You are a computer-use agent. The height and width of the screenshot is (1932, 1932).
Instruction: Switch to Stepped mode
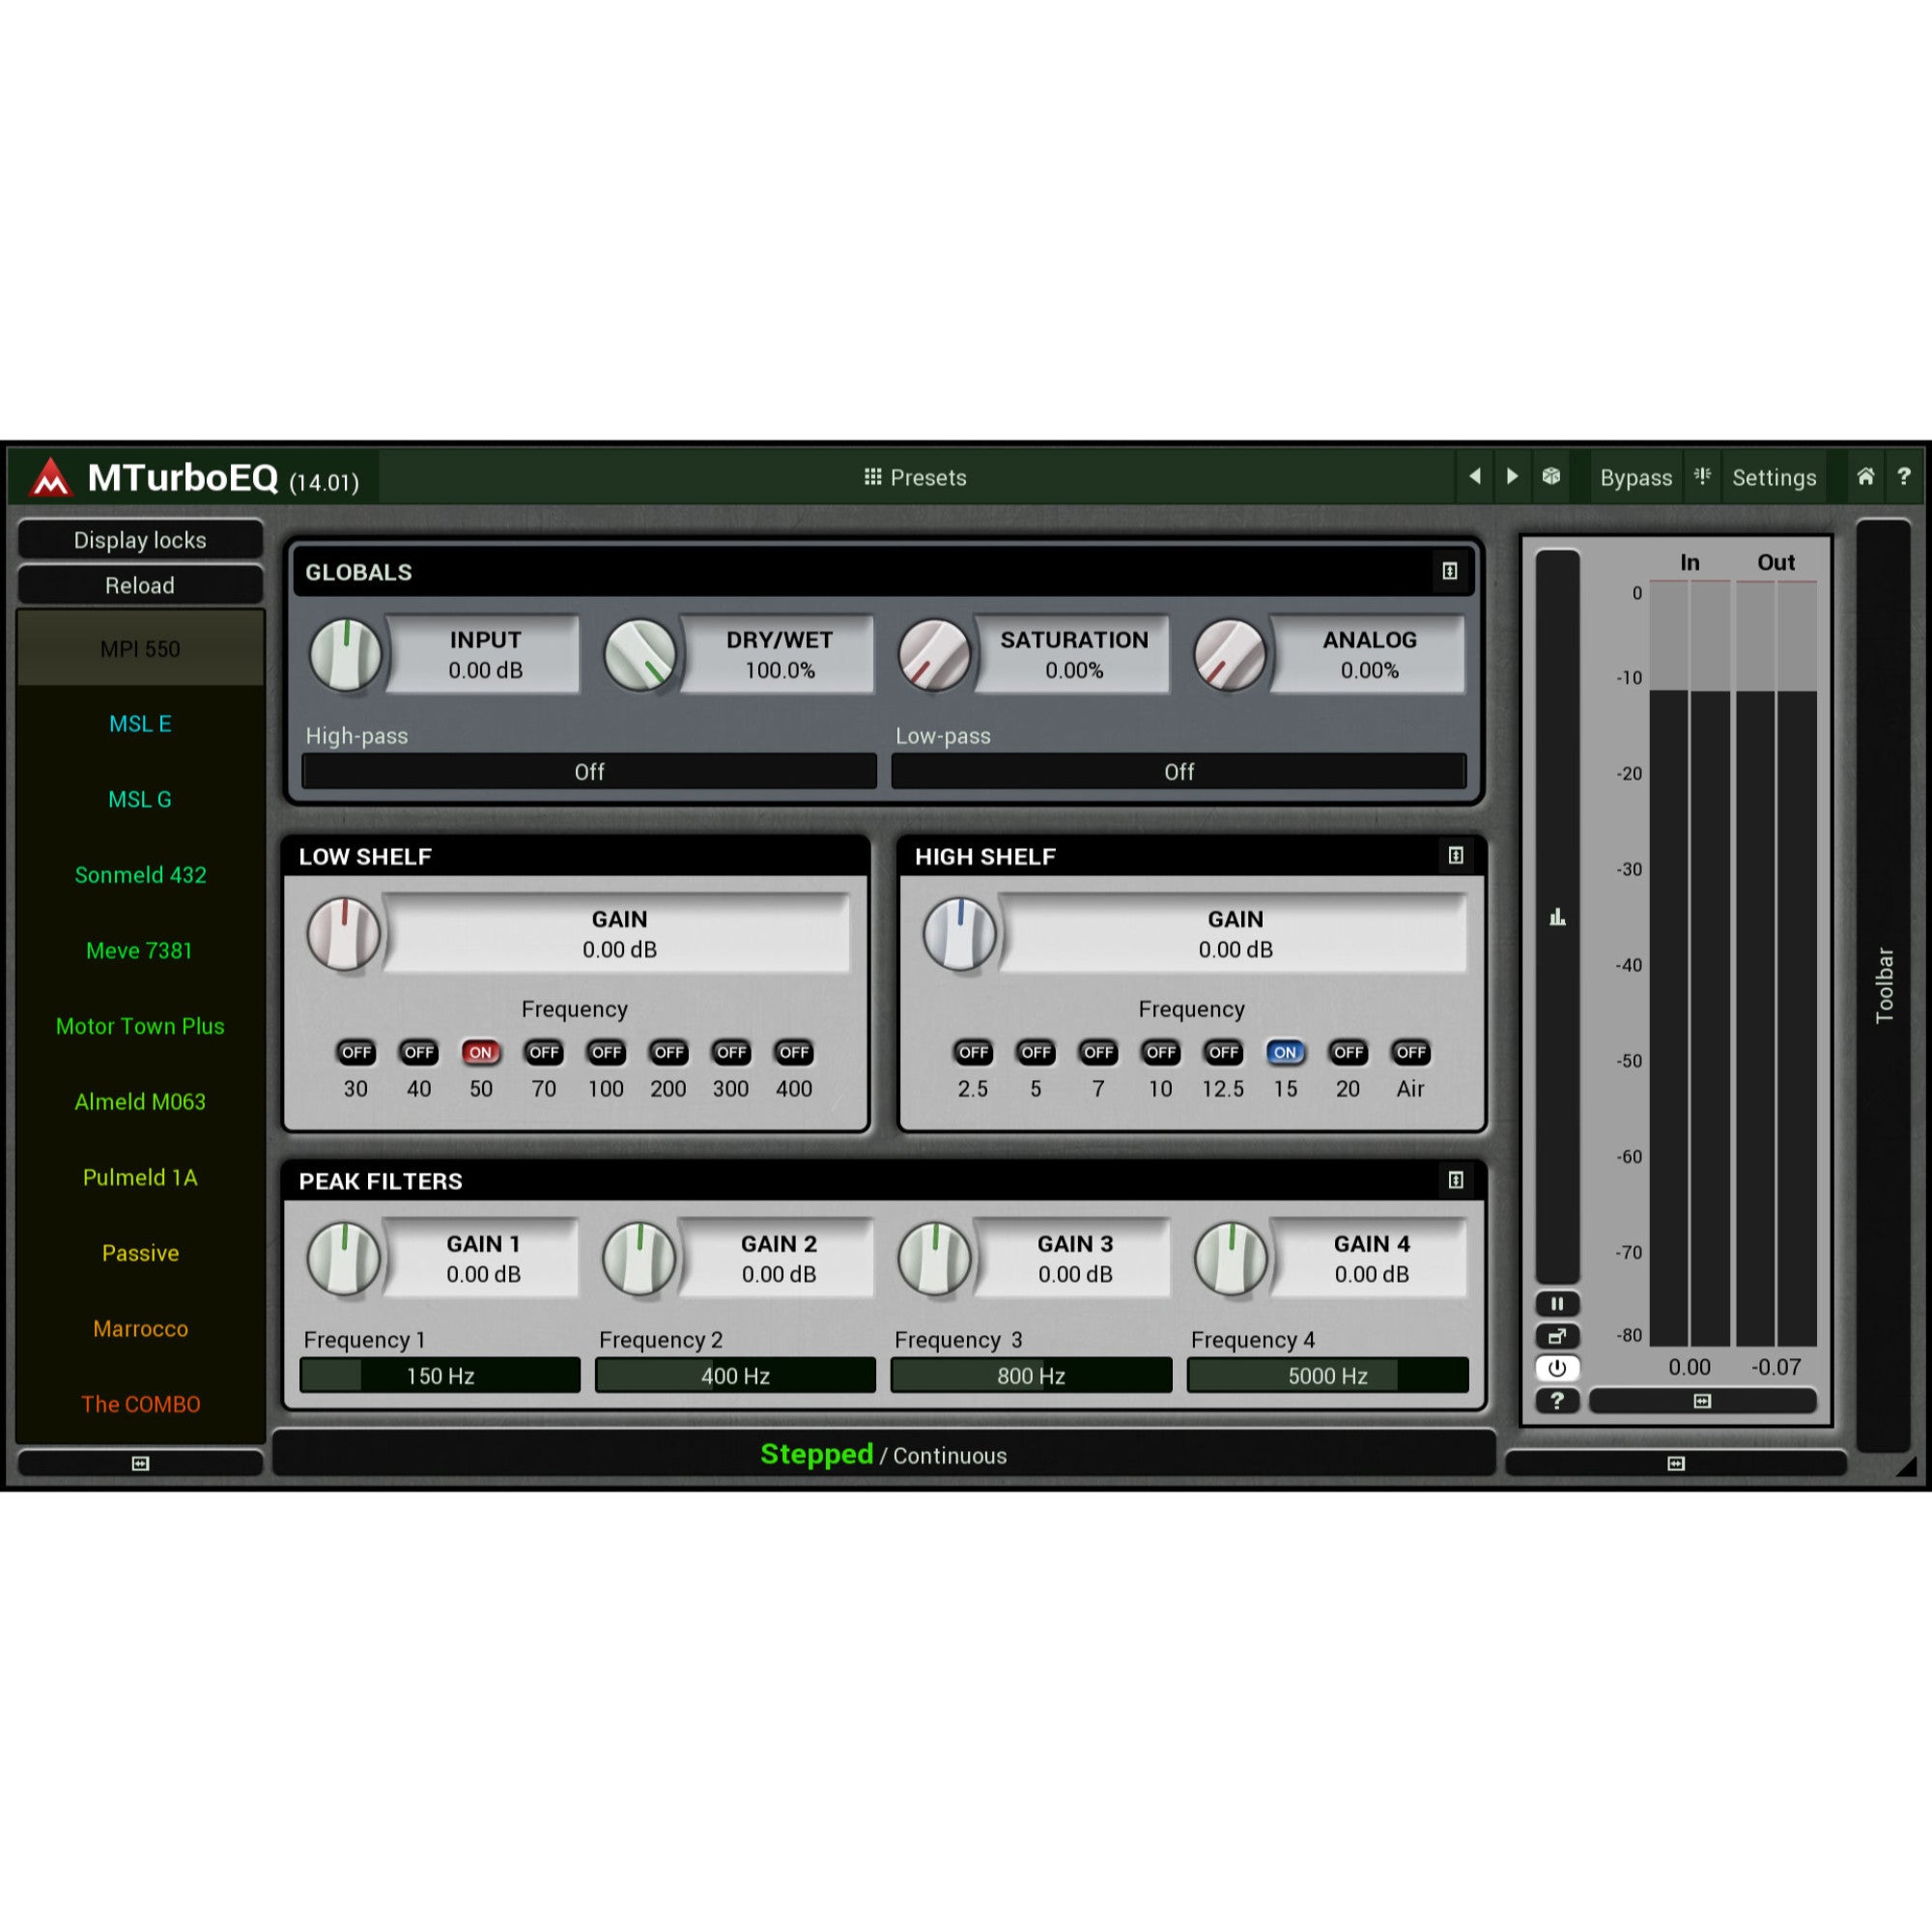point(816,1454)
